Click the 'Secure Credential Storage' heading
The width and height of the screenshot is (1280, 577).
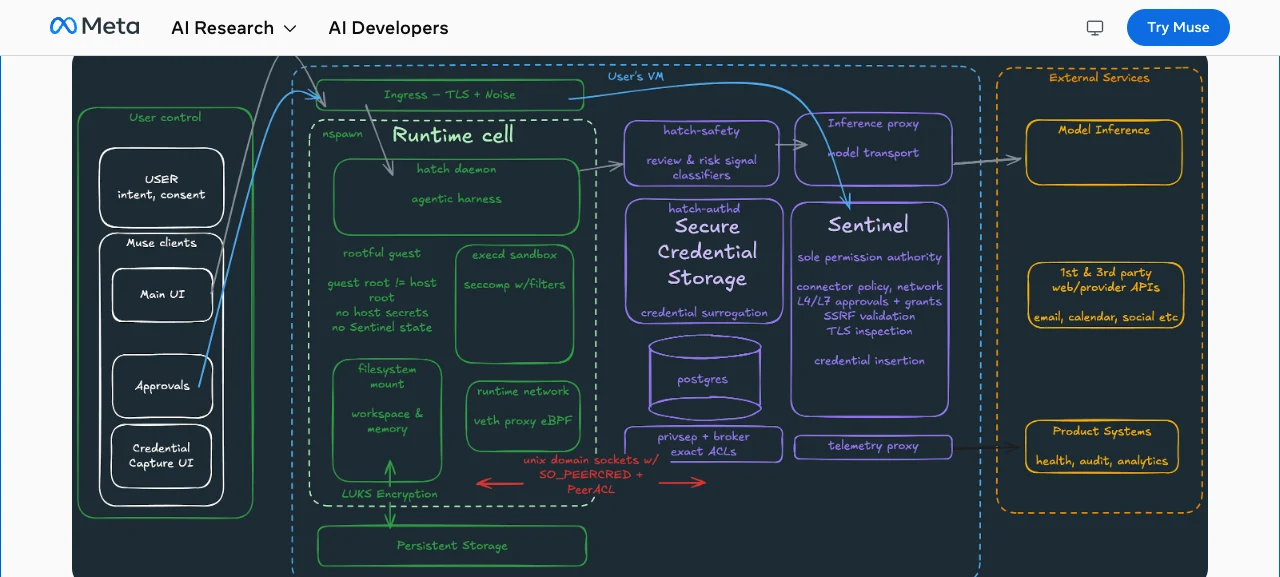707,252
